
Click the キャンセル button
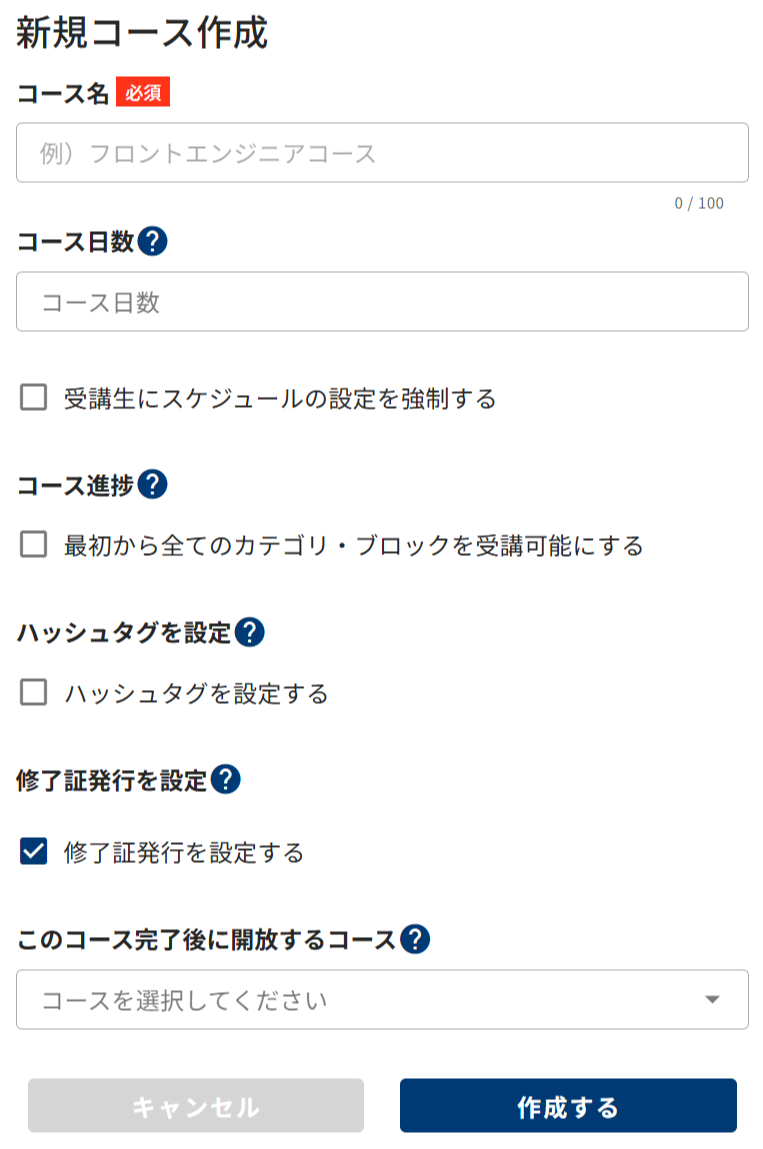point(196,1106)
